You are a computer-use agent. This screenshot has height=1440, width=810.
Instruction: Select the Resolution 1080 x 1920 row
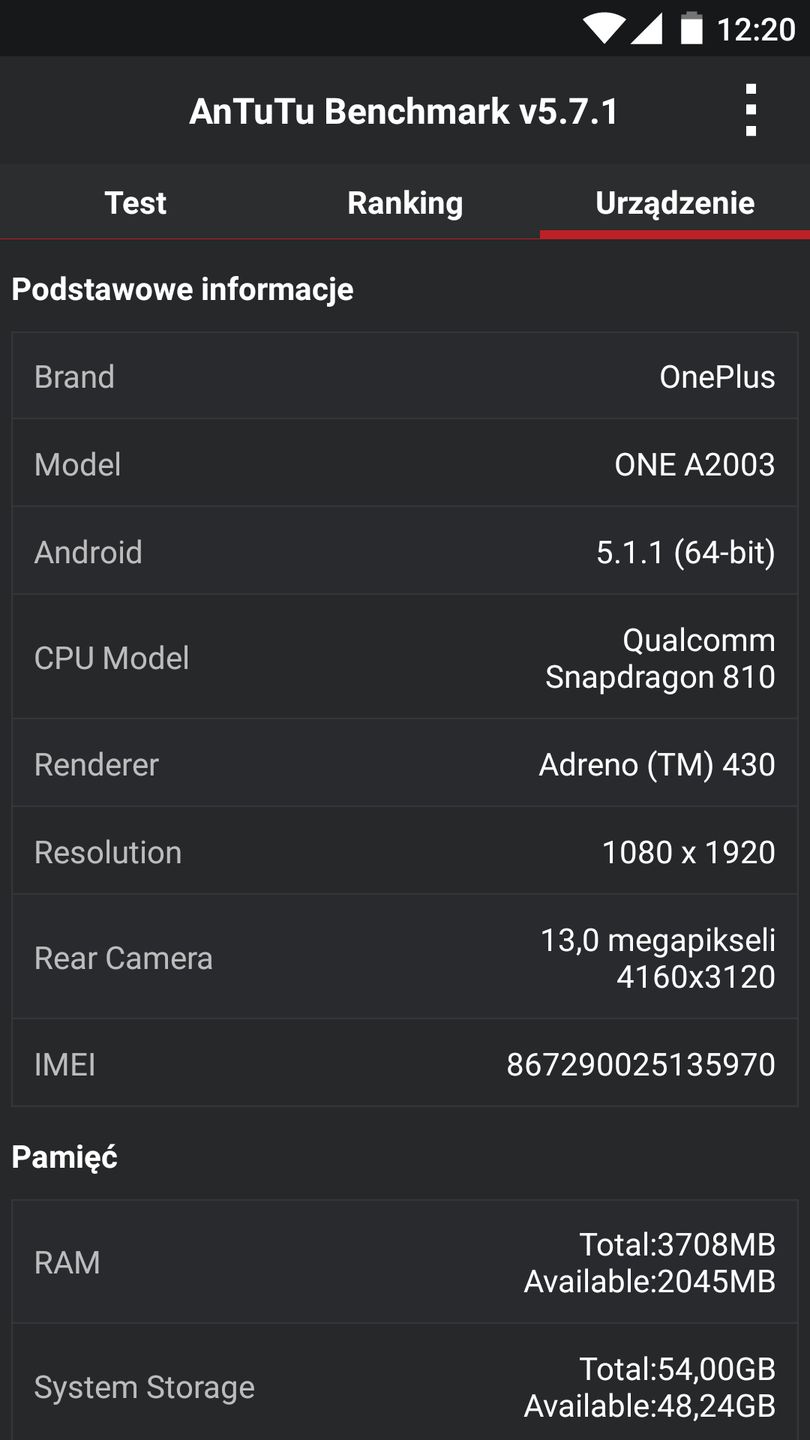[x=405, y=852]
